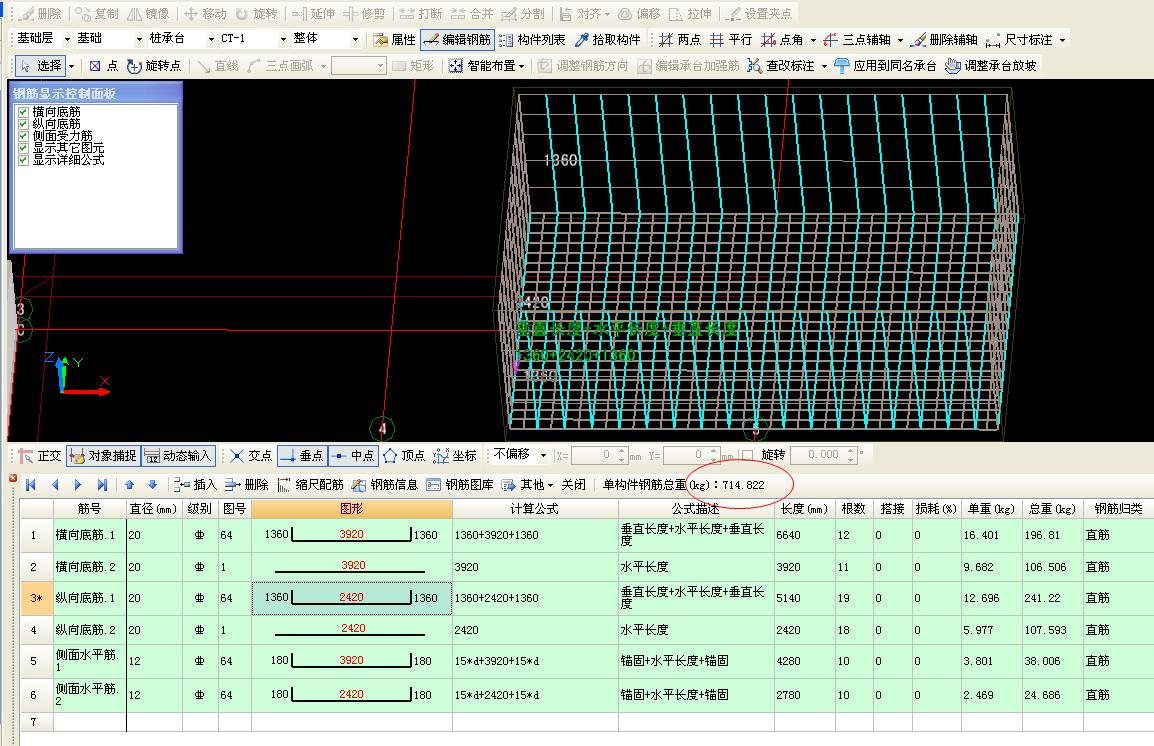Screen dimensions: 1154x746
Task: Jump to last rebar record
Action: coord(102,485)
